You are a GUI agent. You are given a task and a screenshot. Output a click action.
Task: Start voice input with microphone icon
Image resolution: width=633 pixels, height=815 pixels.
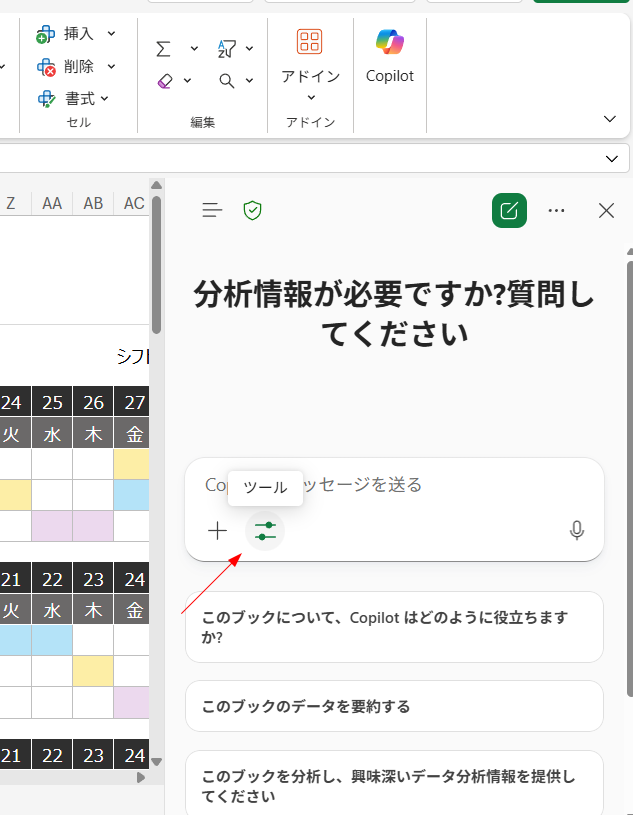[x=576, y=530]
